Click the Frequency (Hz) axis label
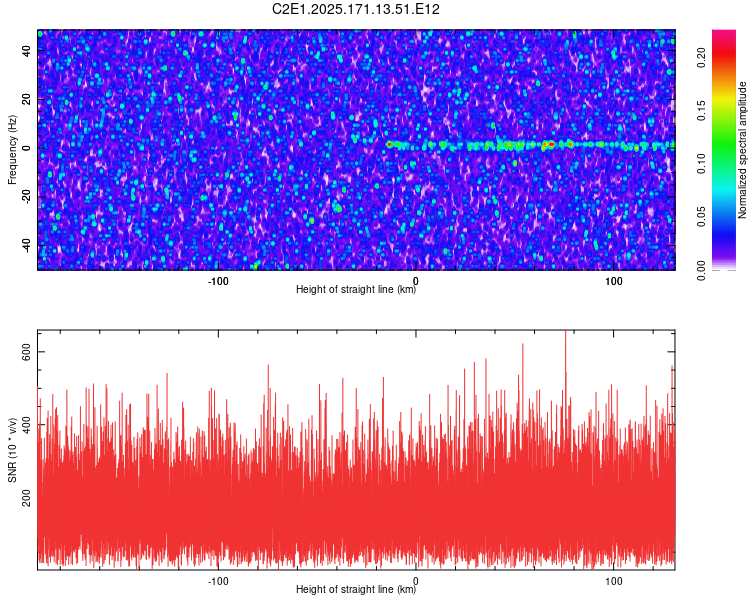Viewport: 750px width, 600px height. (12, 150)
